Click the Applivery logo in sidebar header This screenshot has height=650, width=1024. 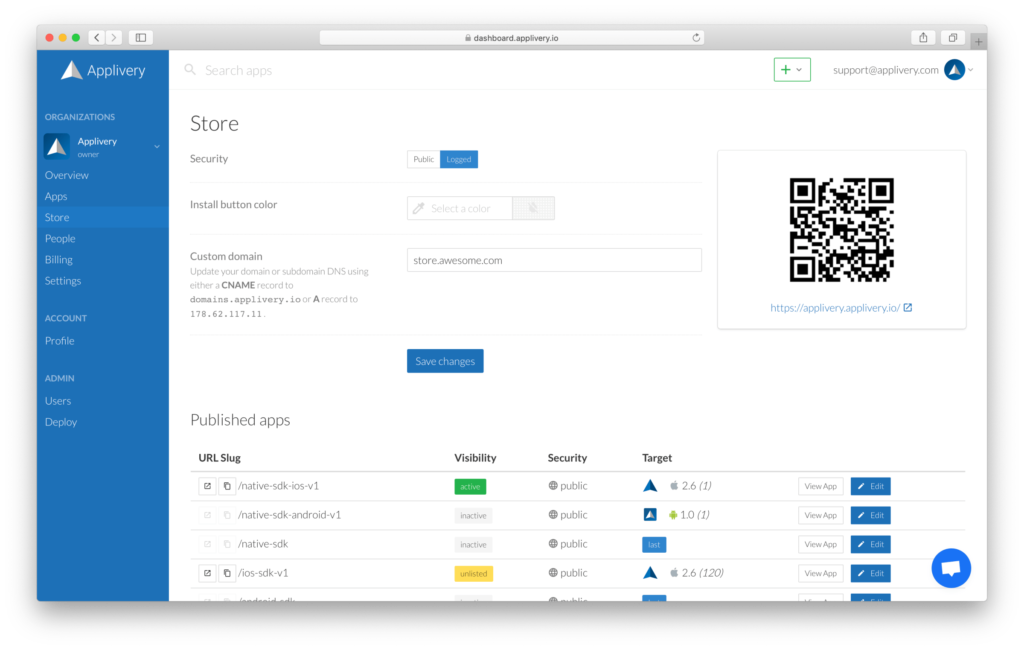(103, 70)
